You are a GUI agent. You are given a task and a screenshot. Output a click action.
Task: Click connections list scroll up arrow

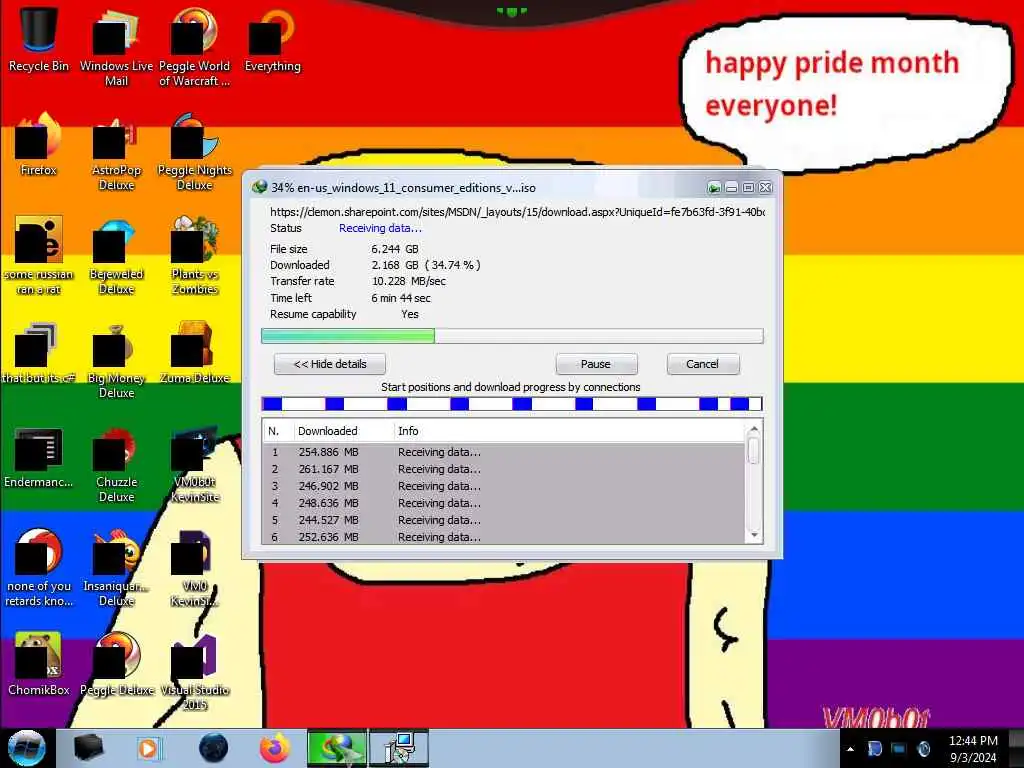coord(754,430)
